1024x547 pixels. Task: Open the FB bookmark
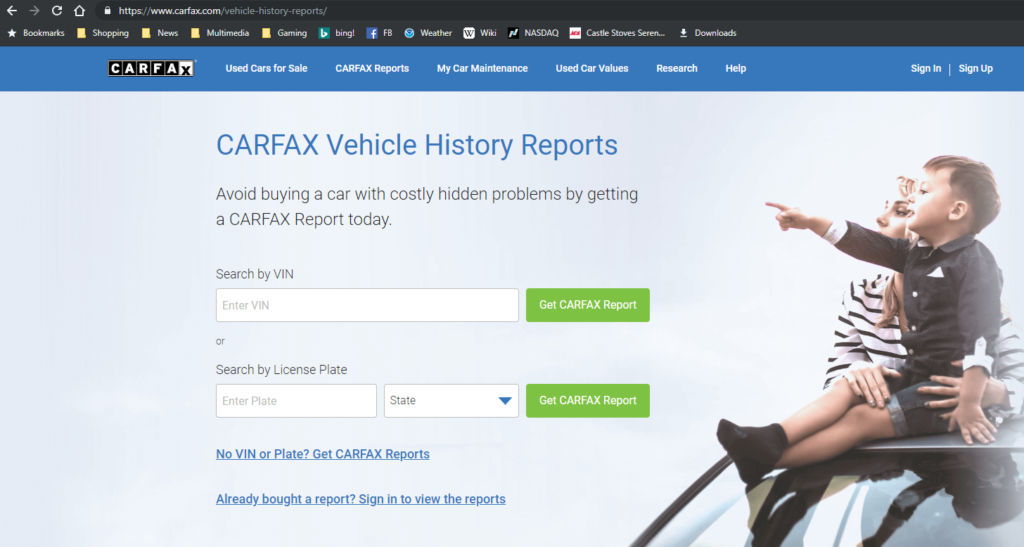point(379,33)
